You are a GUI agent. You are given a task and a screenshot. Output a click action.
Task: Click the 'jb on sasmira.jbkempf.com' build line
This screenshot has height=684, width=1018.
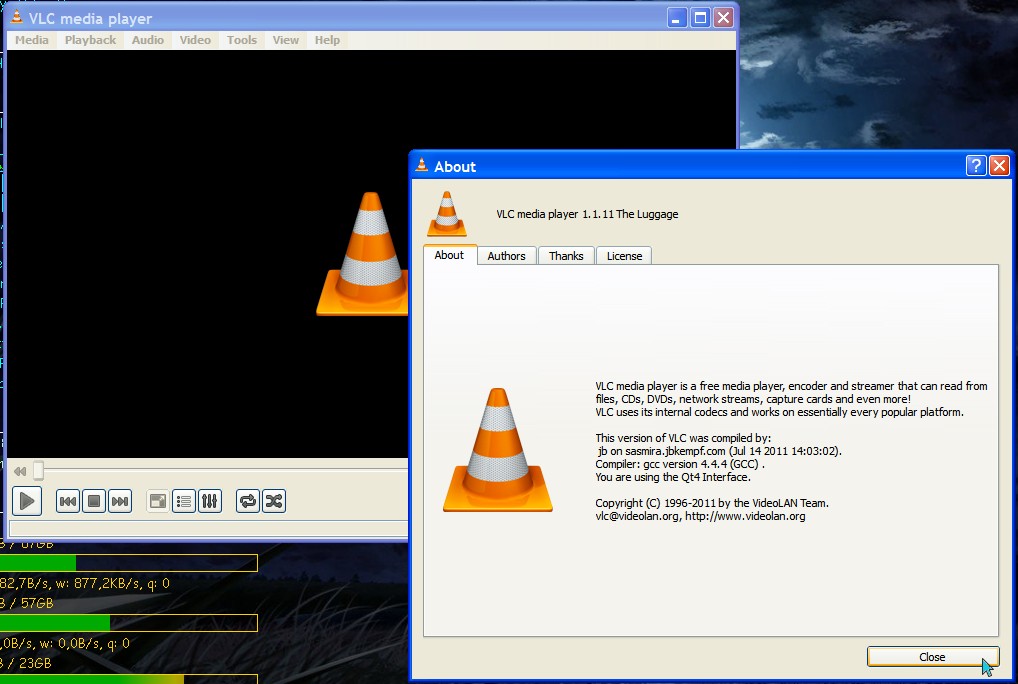tap(719, 452)
